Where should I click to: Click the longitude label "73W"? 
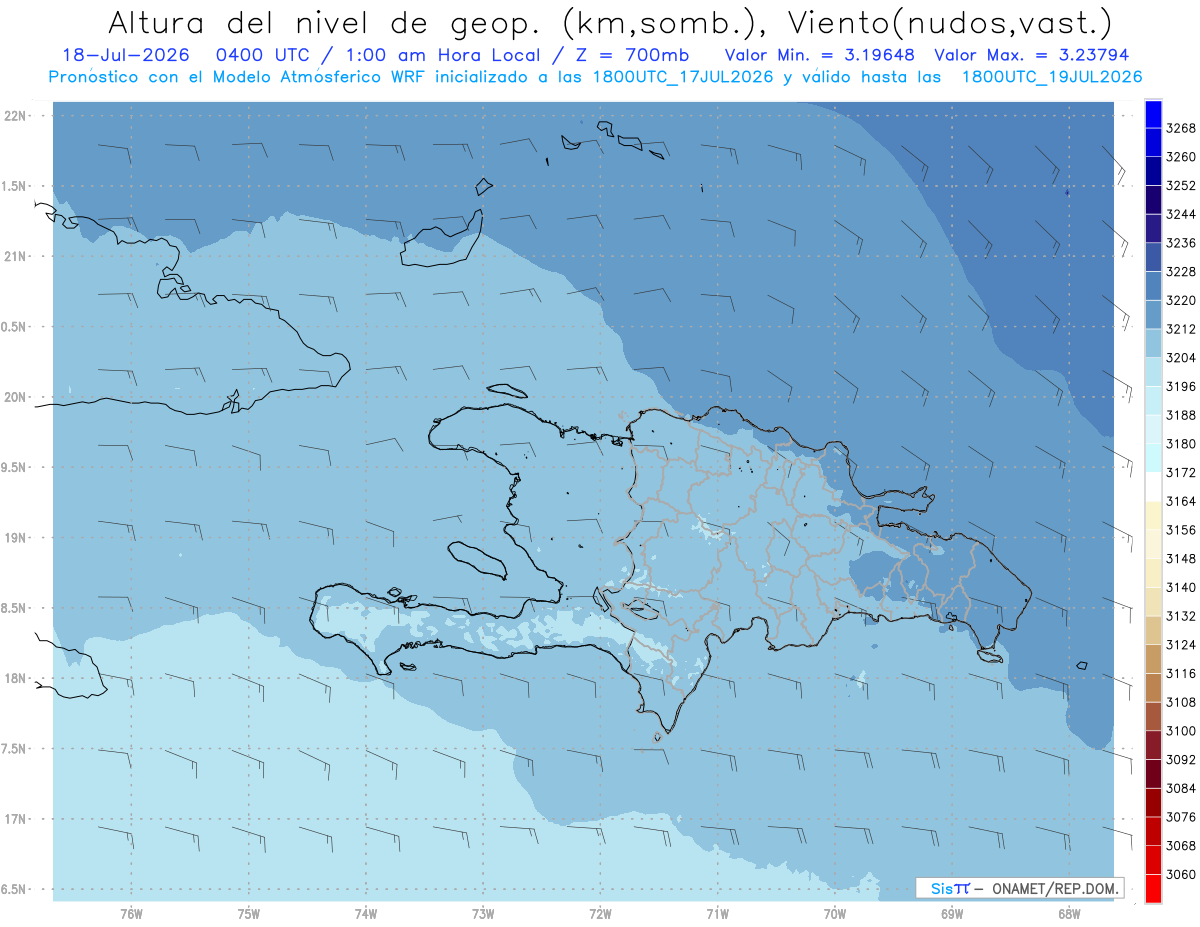483,913
